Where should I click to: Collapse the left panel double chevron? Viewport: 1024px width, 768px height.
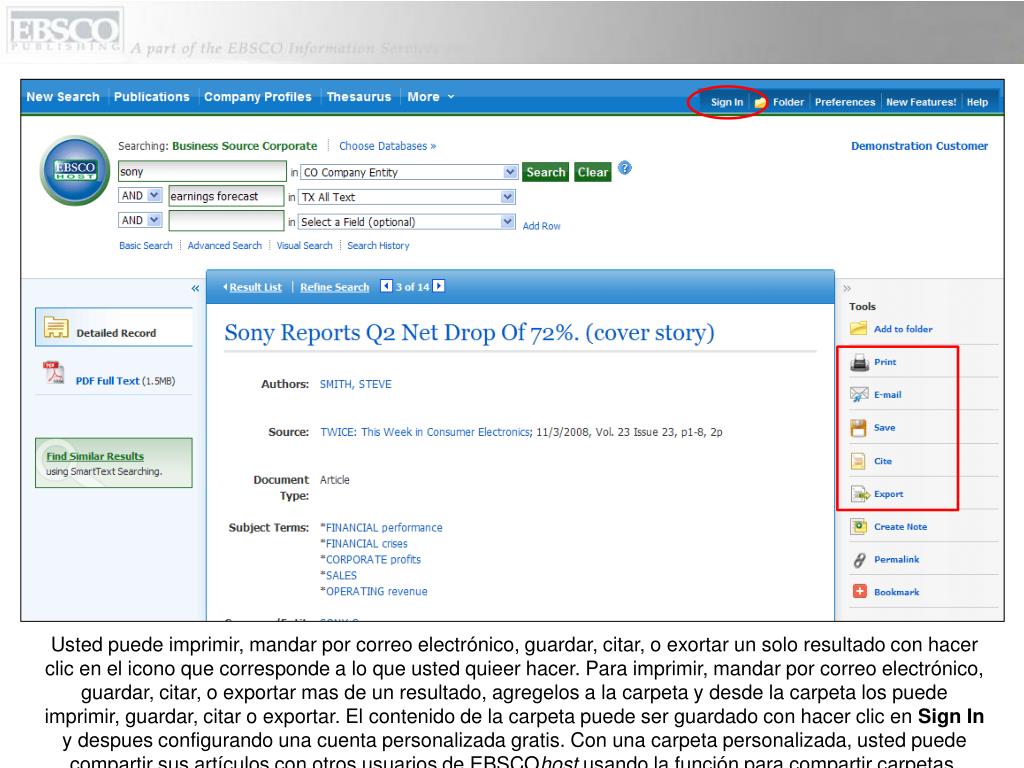[x=195, y=288]
